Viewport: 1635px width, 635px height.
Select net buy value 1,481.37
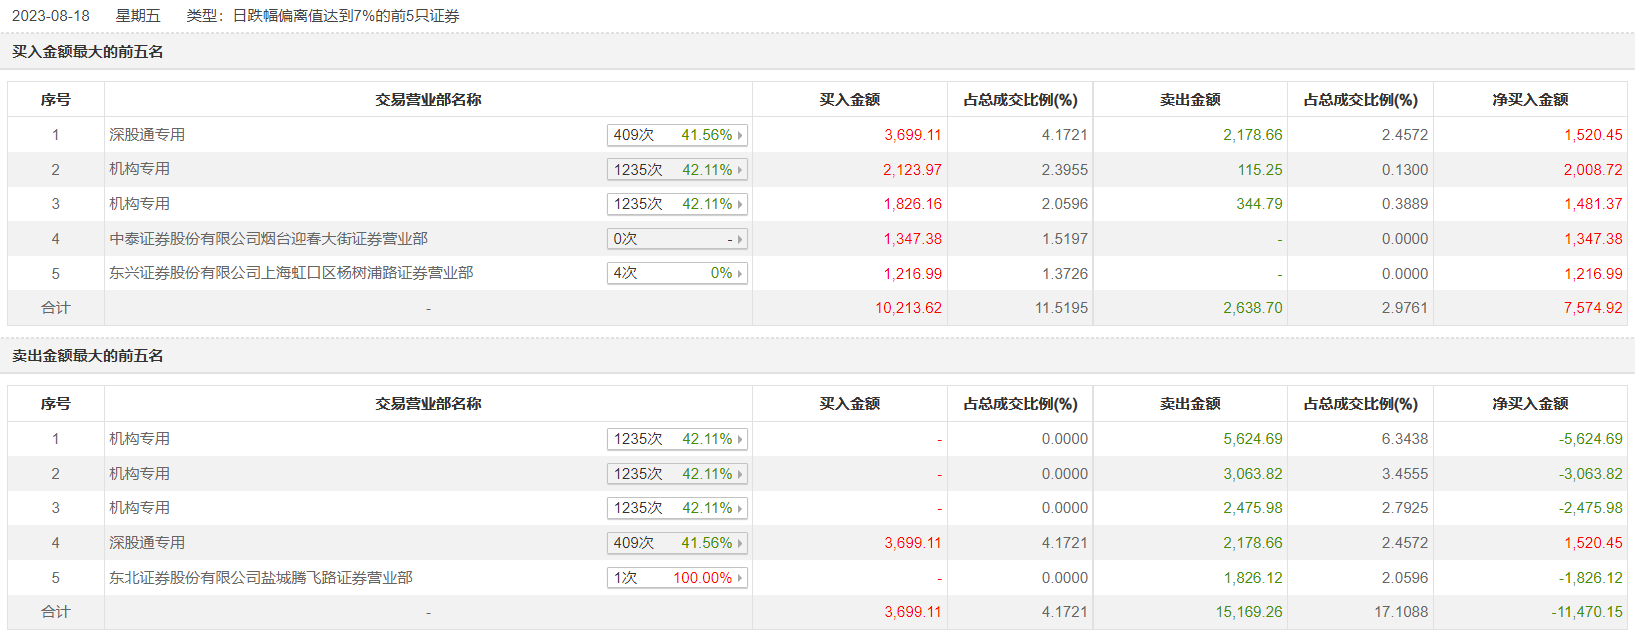click(1593, 204)
